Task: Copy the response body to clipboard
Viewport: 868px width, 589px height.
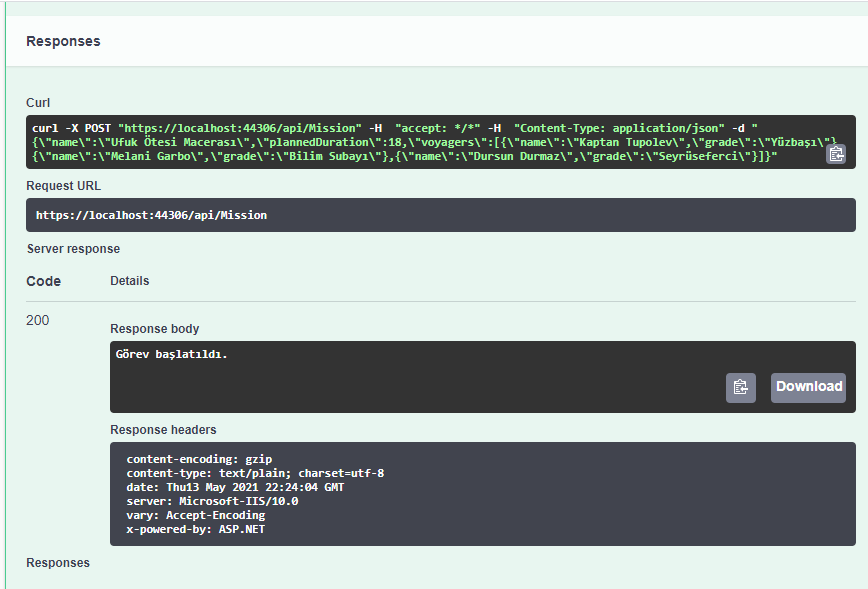Action: (x=740, y=387)
